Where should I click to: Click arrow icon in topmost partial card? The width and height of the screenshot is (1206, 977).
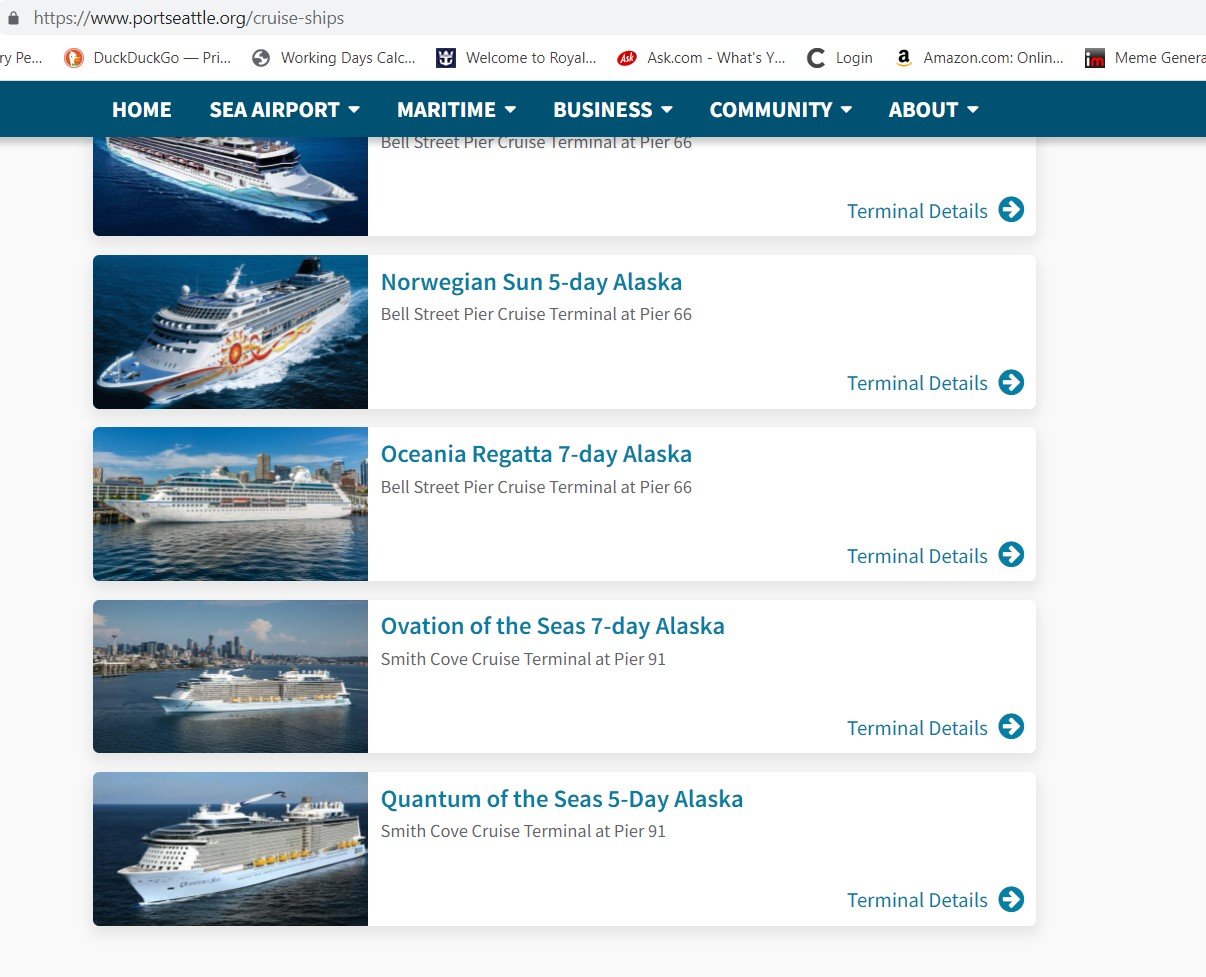coord(1011,209)
